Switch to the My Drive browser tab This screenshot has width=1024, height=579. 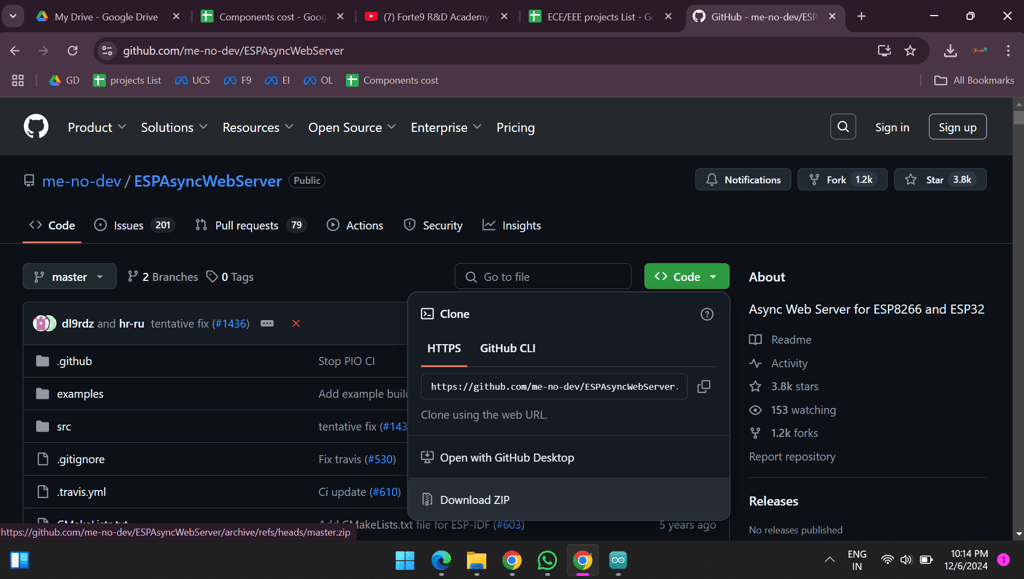coord(107,16)
